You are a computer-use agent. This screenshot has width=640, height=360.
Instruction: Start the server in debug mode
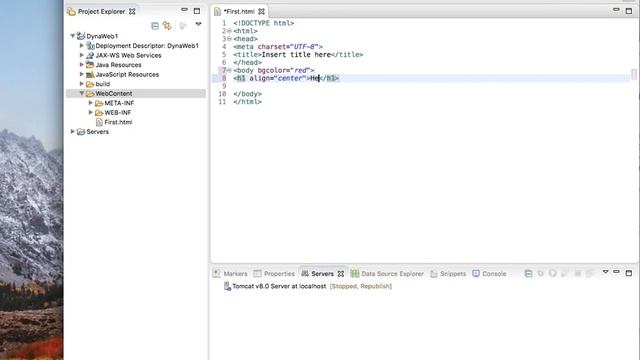tap(540, 273)
